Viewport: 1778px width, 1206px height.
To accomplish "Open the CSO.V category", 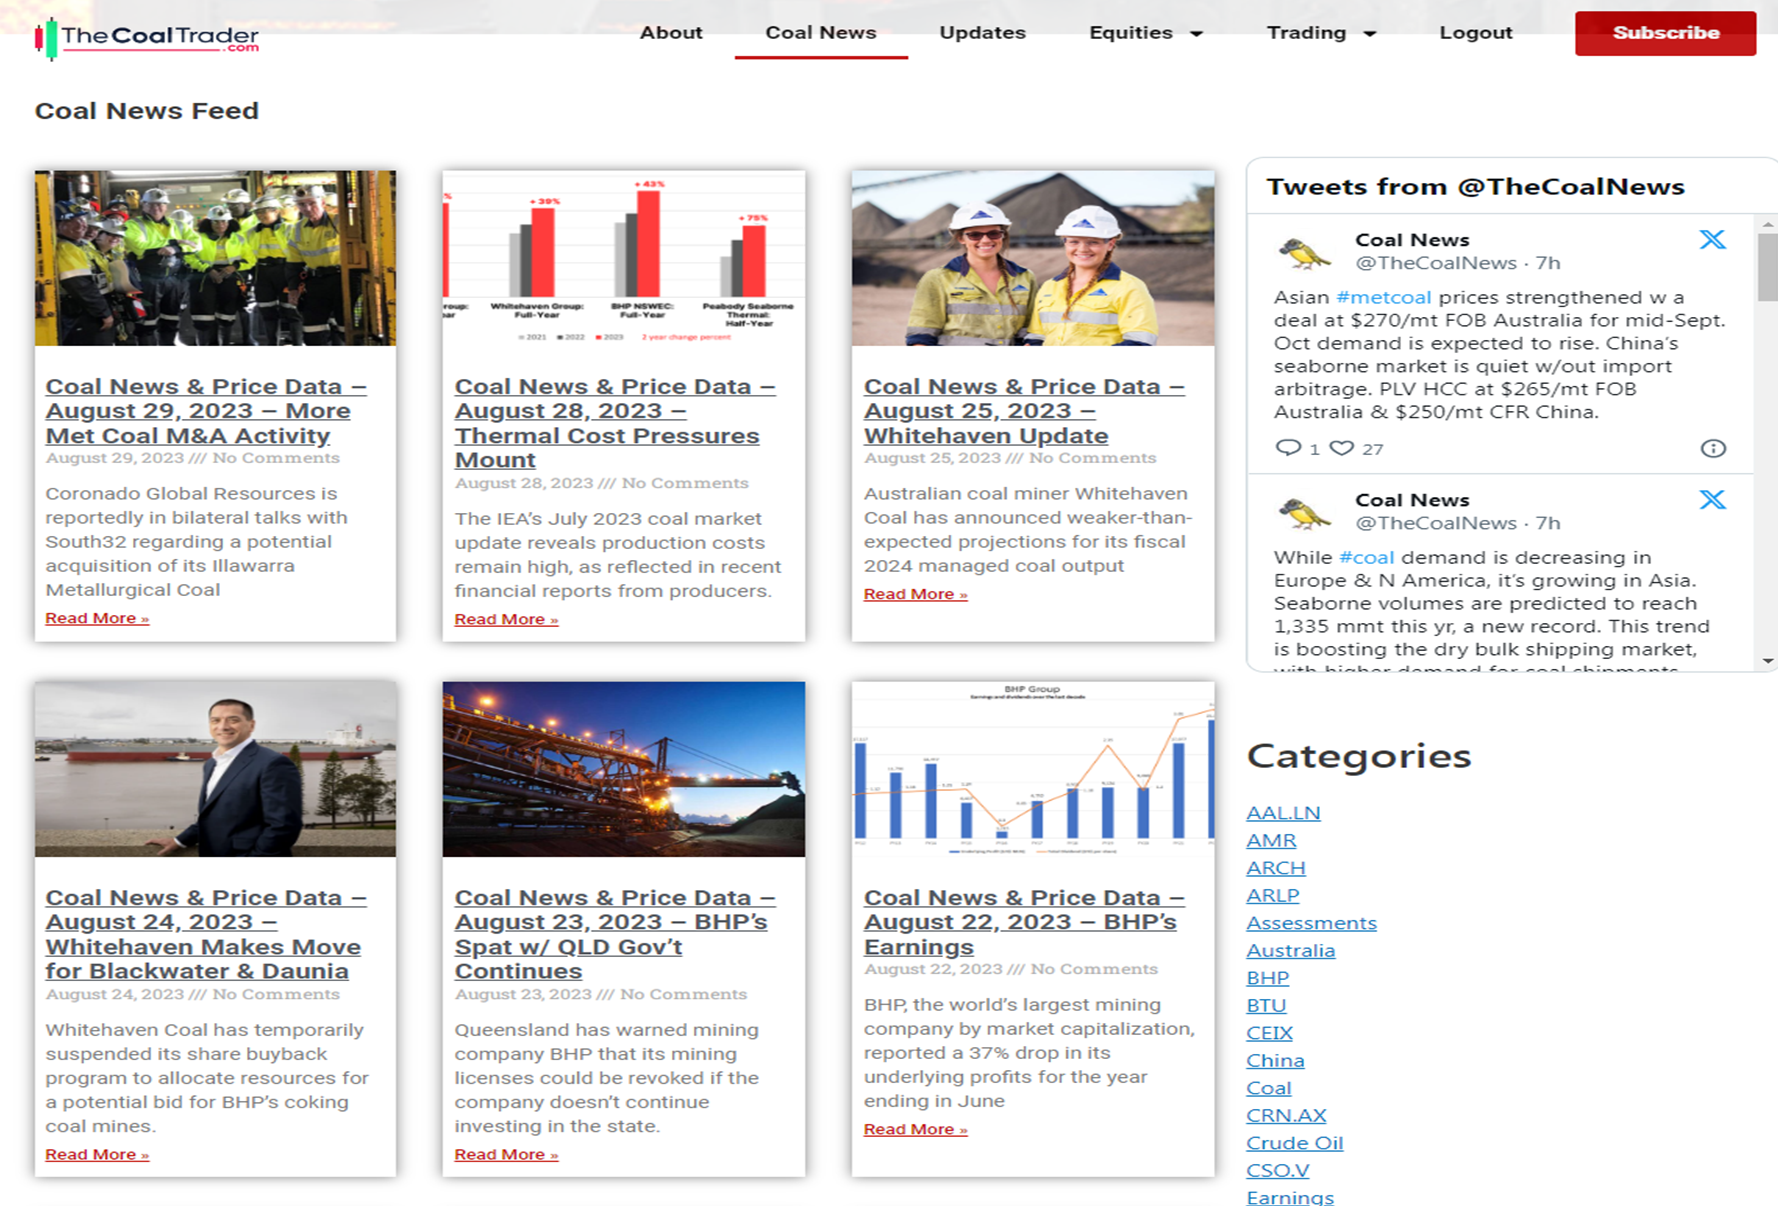I will (x=1277, y=1171).
